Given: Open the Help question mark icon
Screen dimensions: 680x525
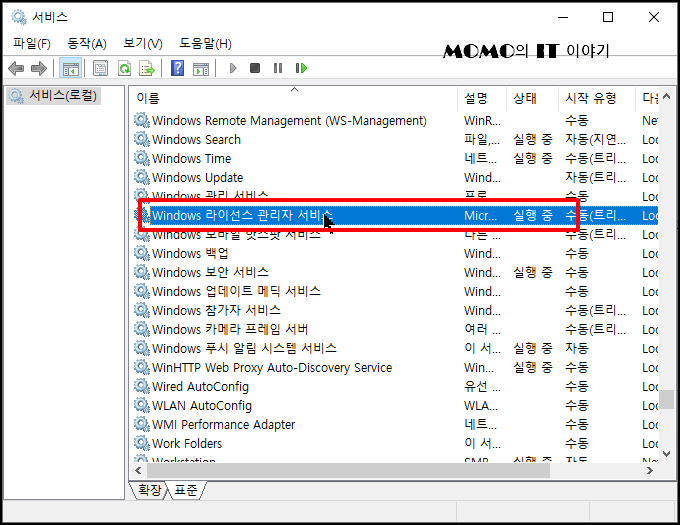Looking at the screenshot, I should click(x=177, y=68).
